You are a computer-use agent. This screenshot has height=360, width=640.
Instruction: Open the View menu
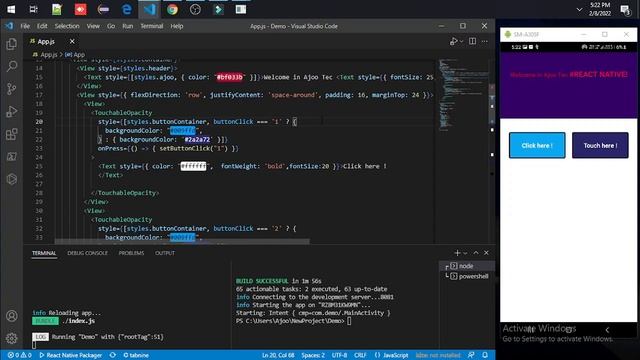tap(93, 26)
